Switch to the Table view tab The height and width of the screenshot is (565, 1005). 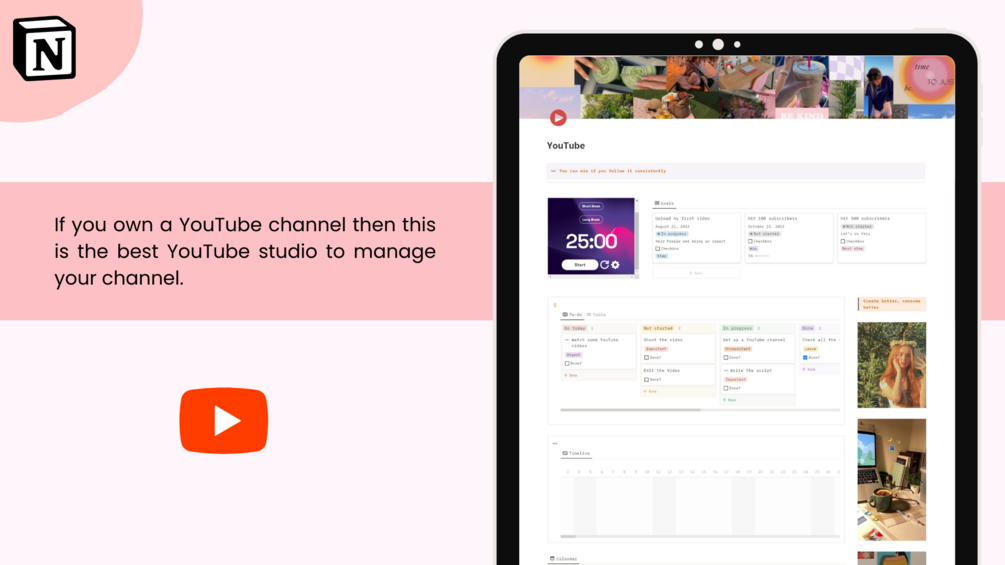point(596,315)
